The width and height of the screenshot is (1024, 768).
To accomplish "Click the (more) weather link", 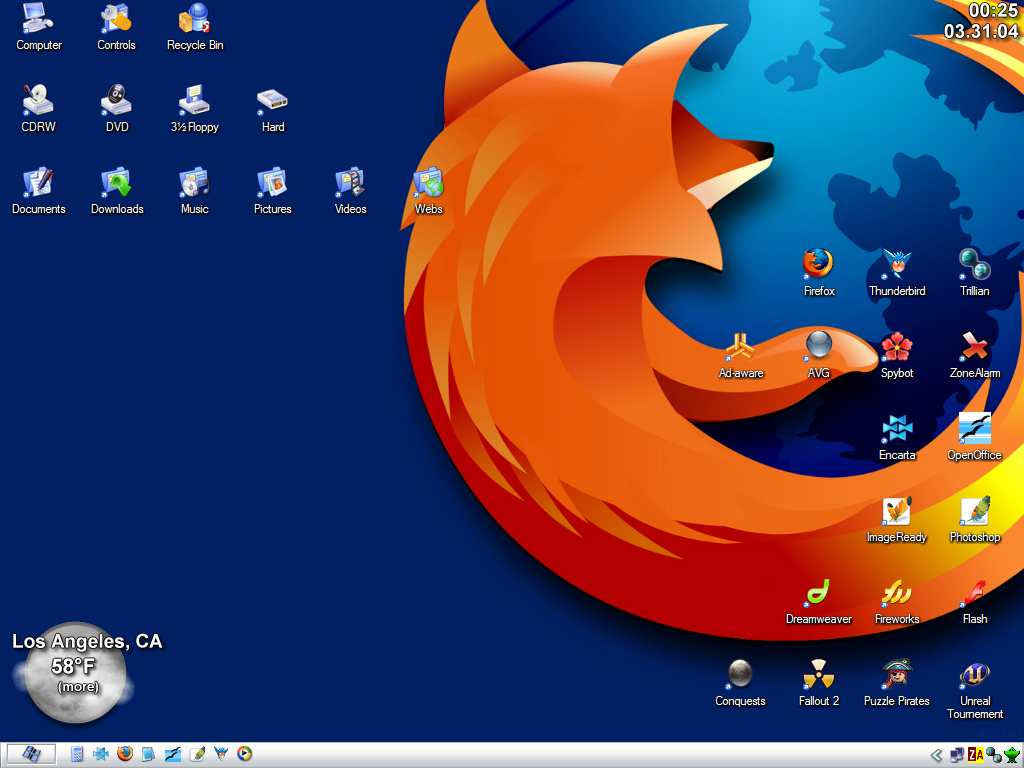I will (x=78, y=687).
